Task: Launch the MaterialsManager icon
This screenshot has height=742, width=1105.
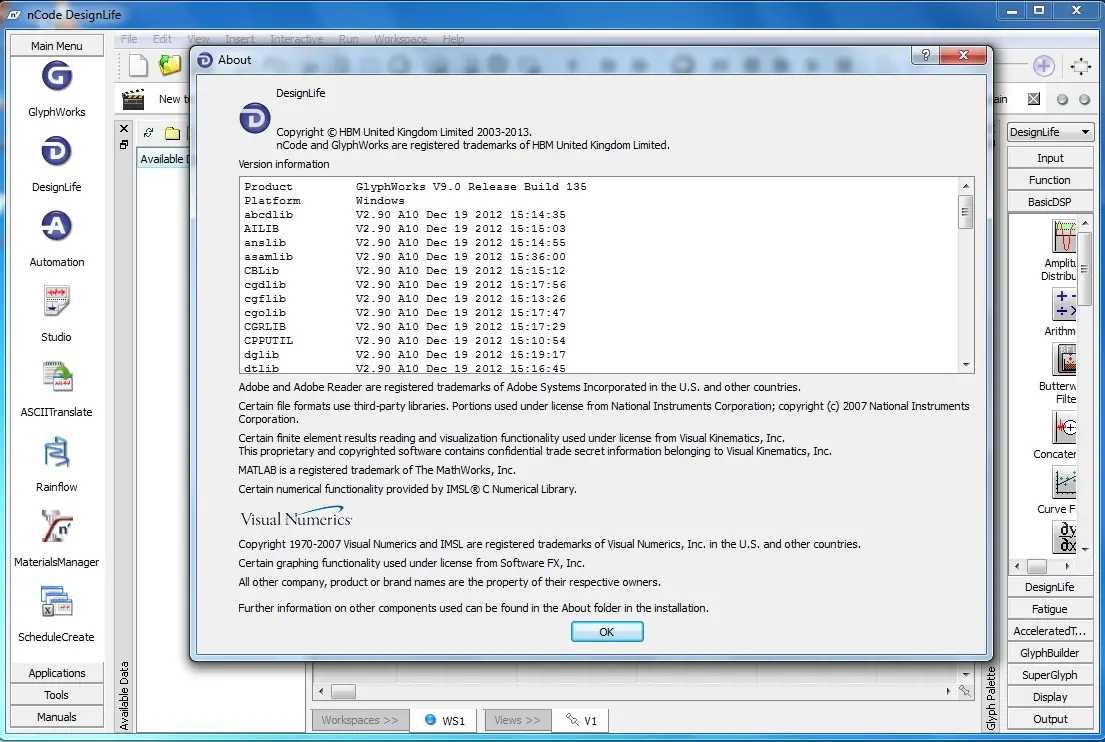Action: (56, 527)
